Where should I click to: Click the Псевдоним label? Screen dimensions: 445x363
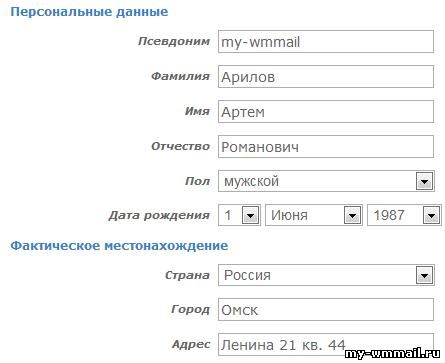pos(174,41)
